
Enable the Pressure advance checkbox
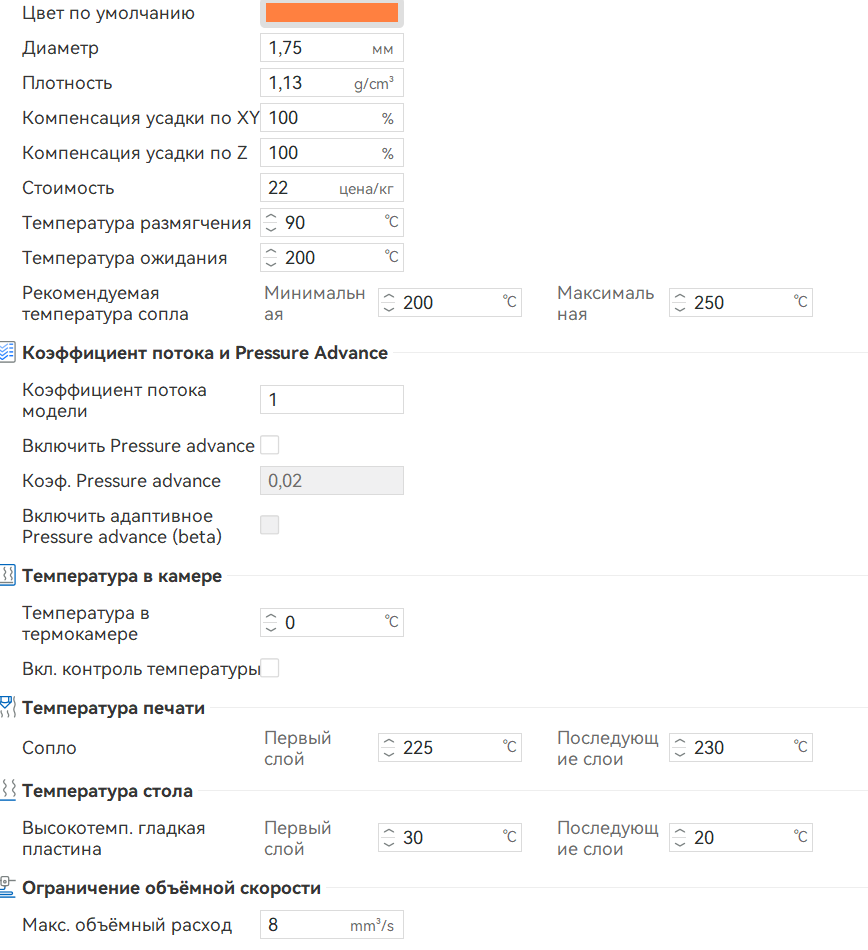point(269,444)
